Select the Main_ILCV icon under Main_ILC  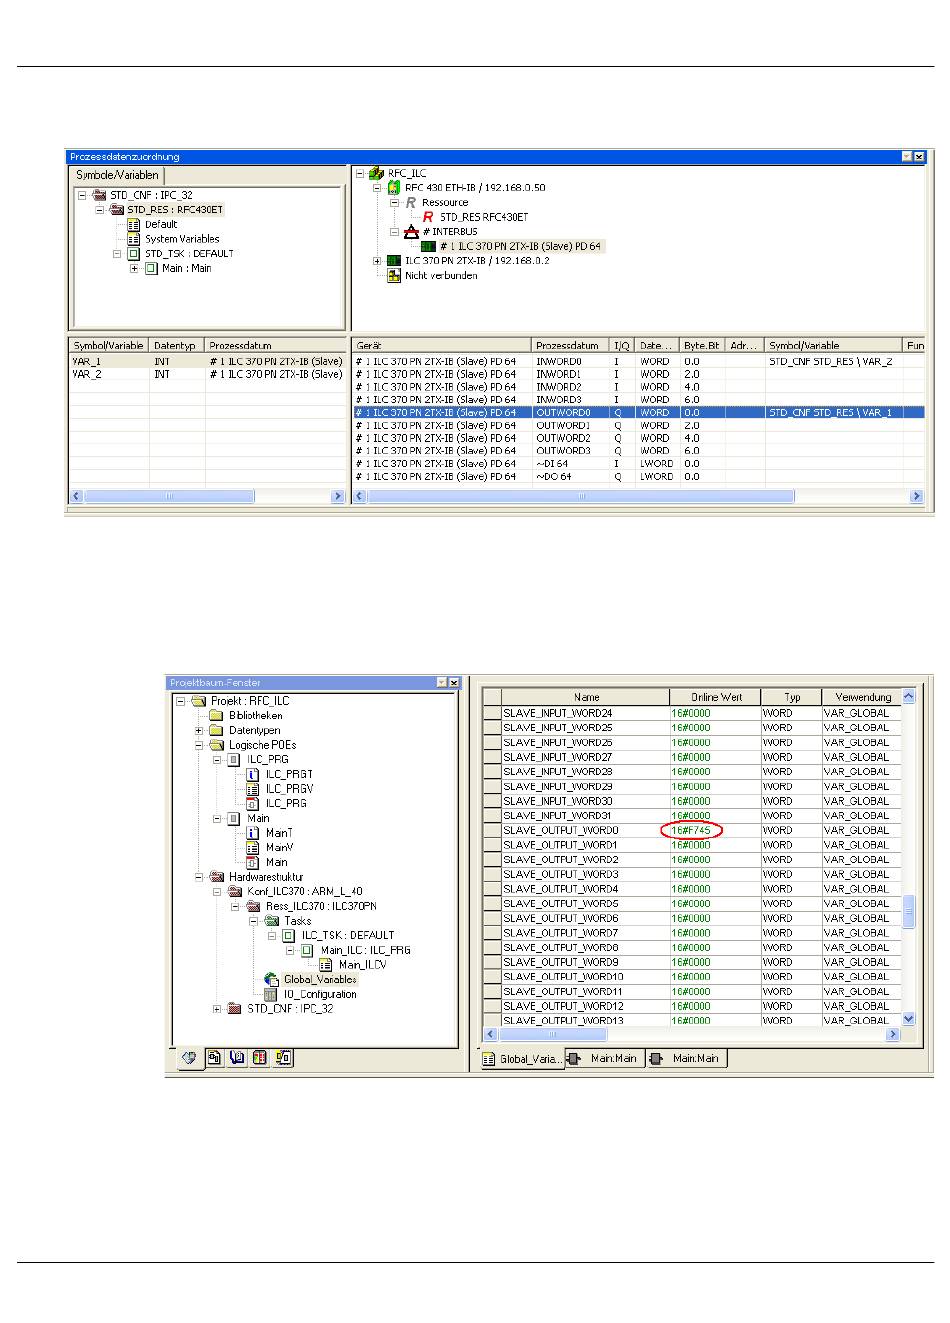pos(325,965)
